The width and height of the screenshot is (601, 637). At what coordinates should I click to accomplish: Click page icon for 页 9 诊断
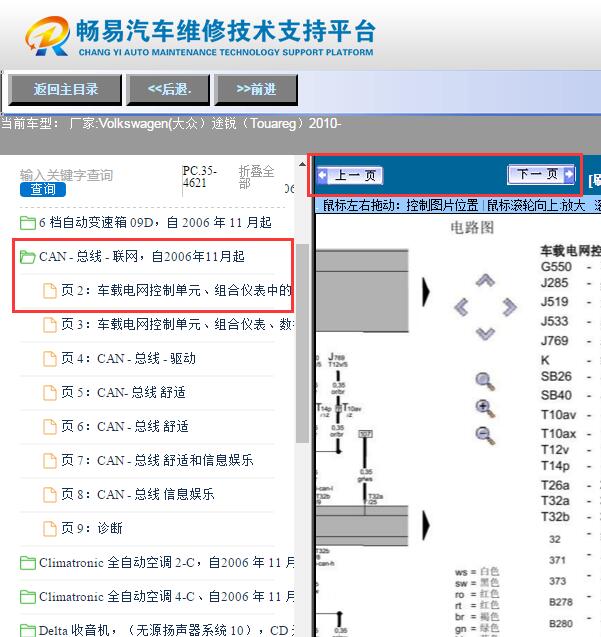tap(50, 529)
